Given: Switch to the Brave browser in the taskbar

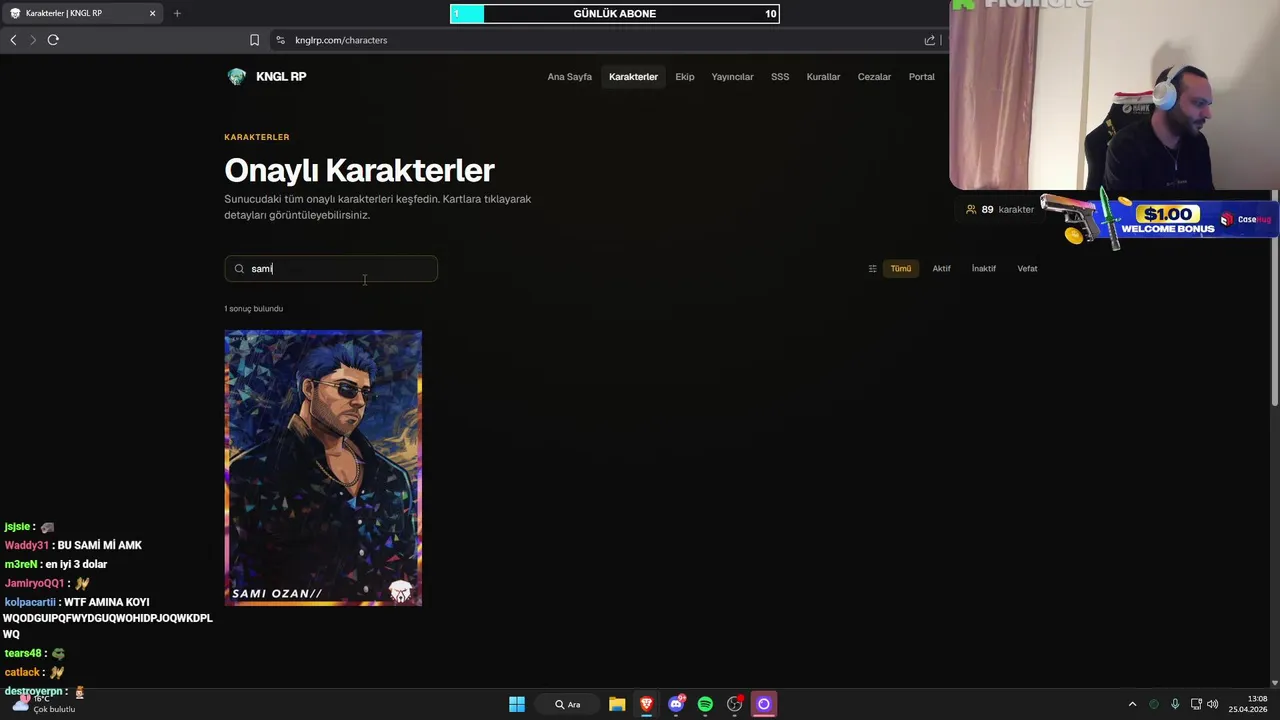Looking at the screenshot, I should pos(647,704).
